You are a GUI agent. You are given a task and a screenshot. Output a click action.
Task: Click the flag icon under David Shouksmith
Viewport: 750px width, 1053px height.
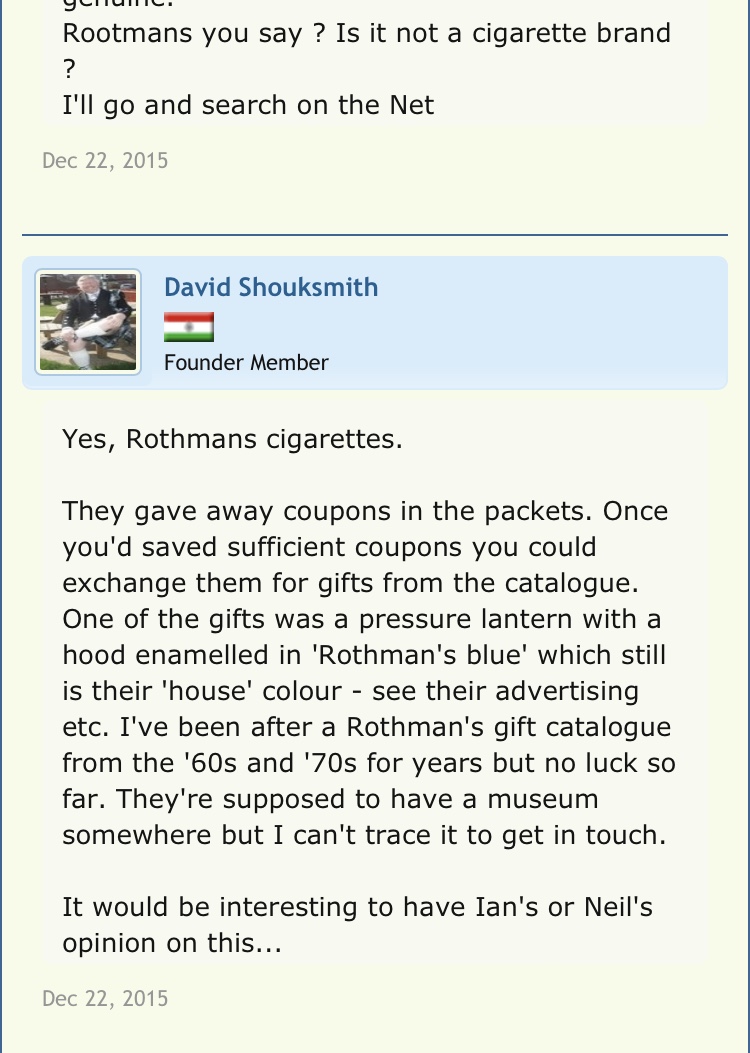pyautogui.click(x=189, y=327)
